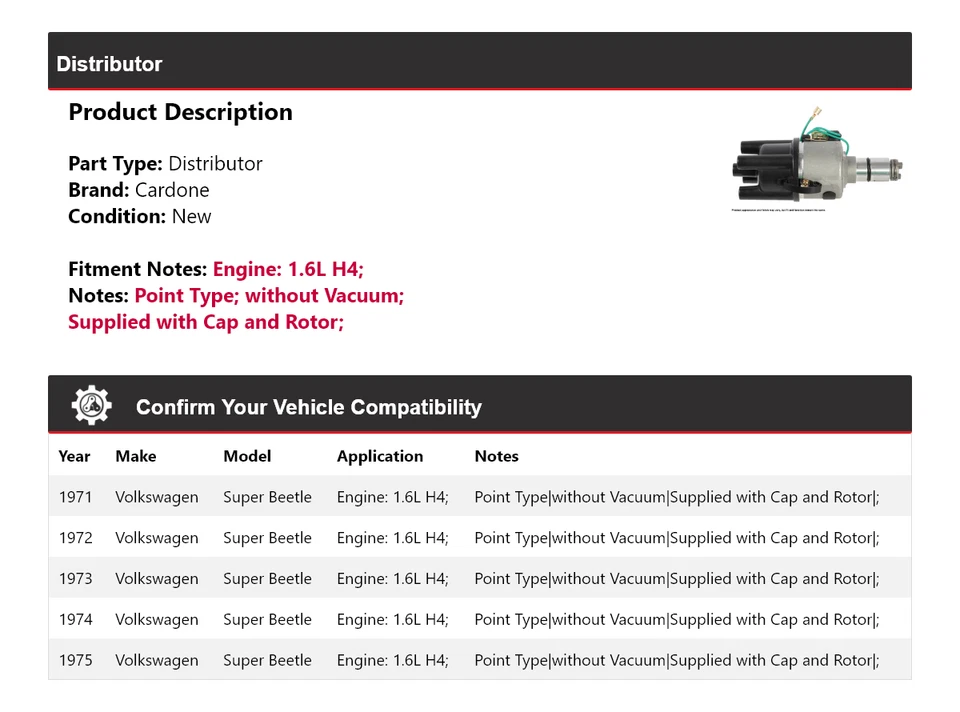The width and height of the screenshot is (960, 712).
Task: Click the Supplied with Cap and Rotor; text
Action: (x=206, y=322)
